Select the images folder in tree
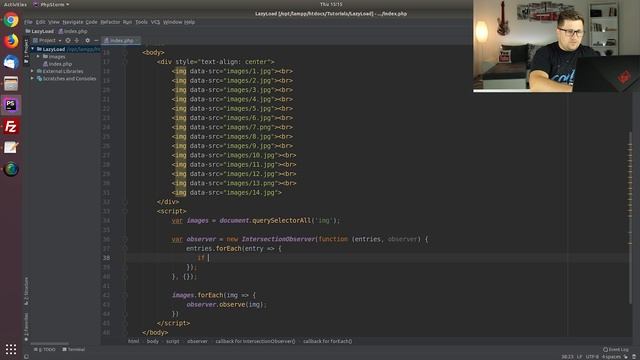 [54, 56]
